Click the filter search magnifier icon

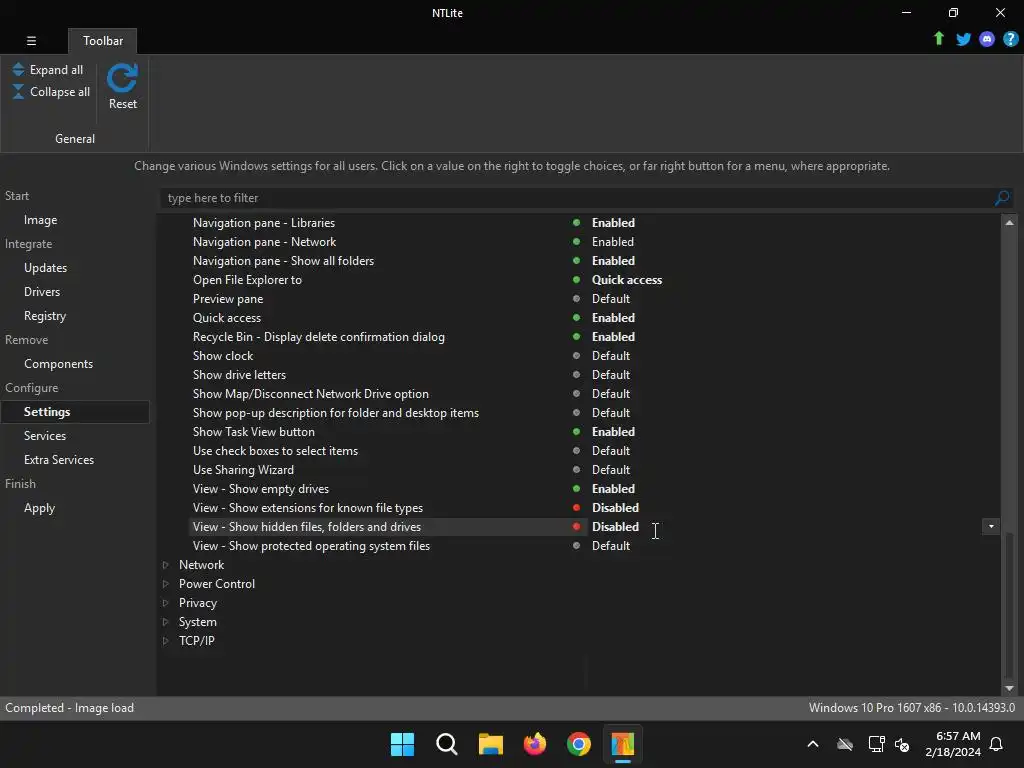tap(1001, 198)
